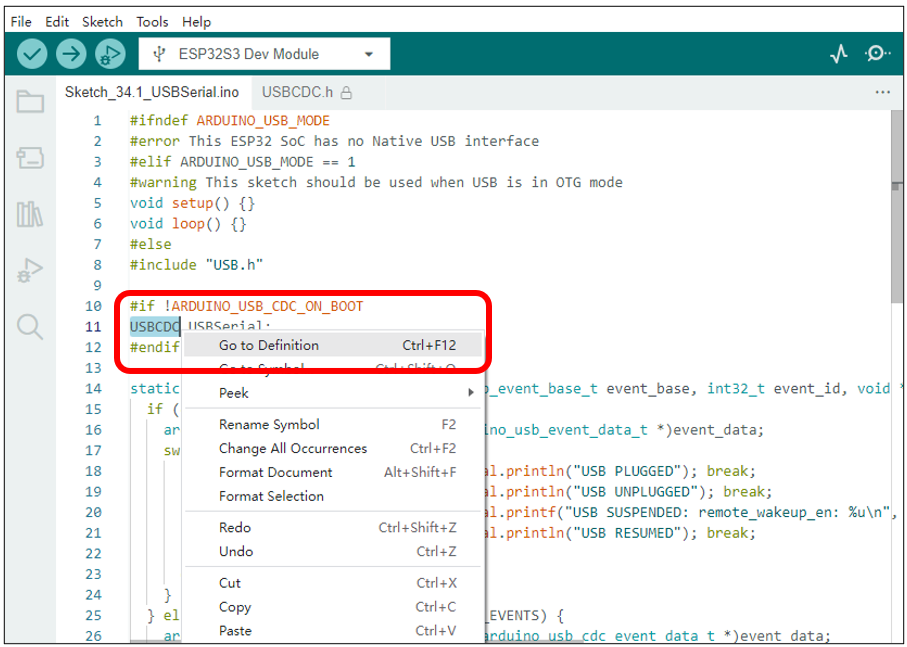Open the Library Manager sidebar
This screenshot has width=907, height=647.
30,214
